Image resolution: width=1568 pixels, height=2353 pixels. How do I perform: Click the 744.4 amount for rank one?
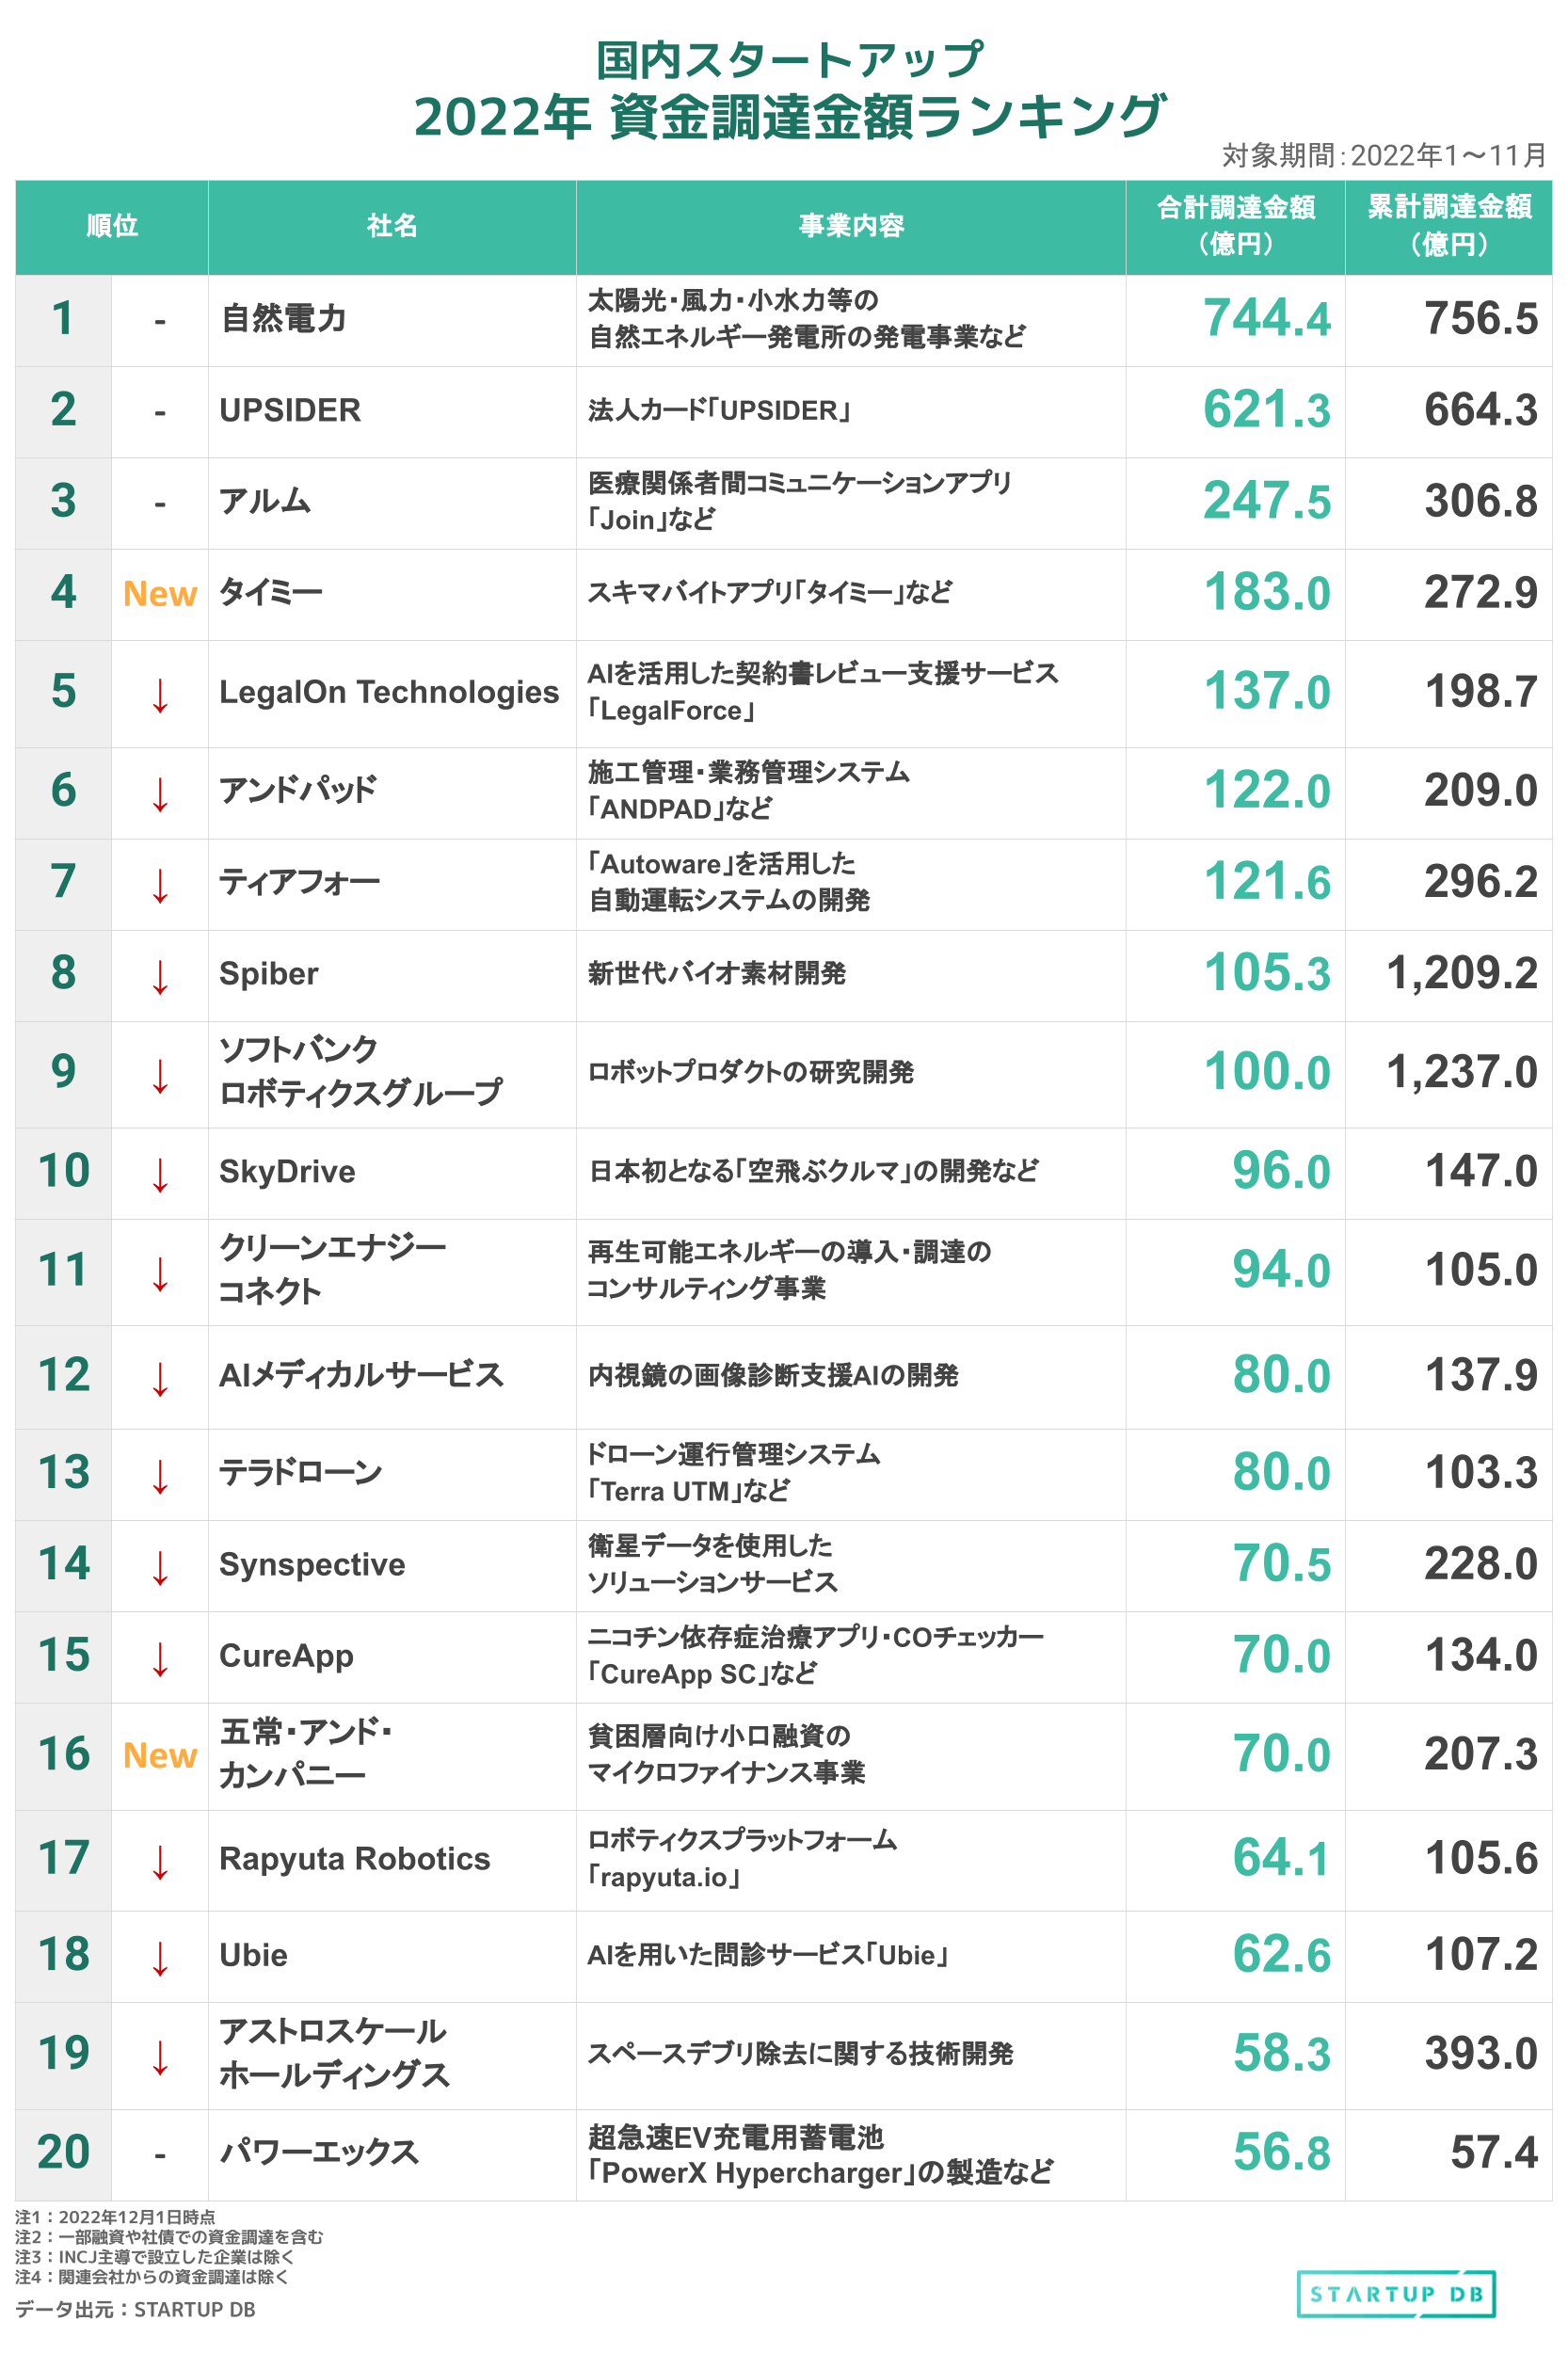point(1267,318)
